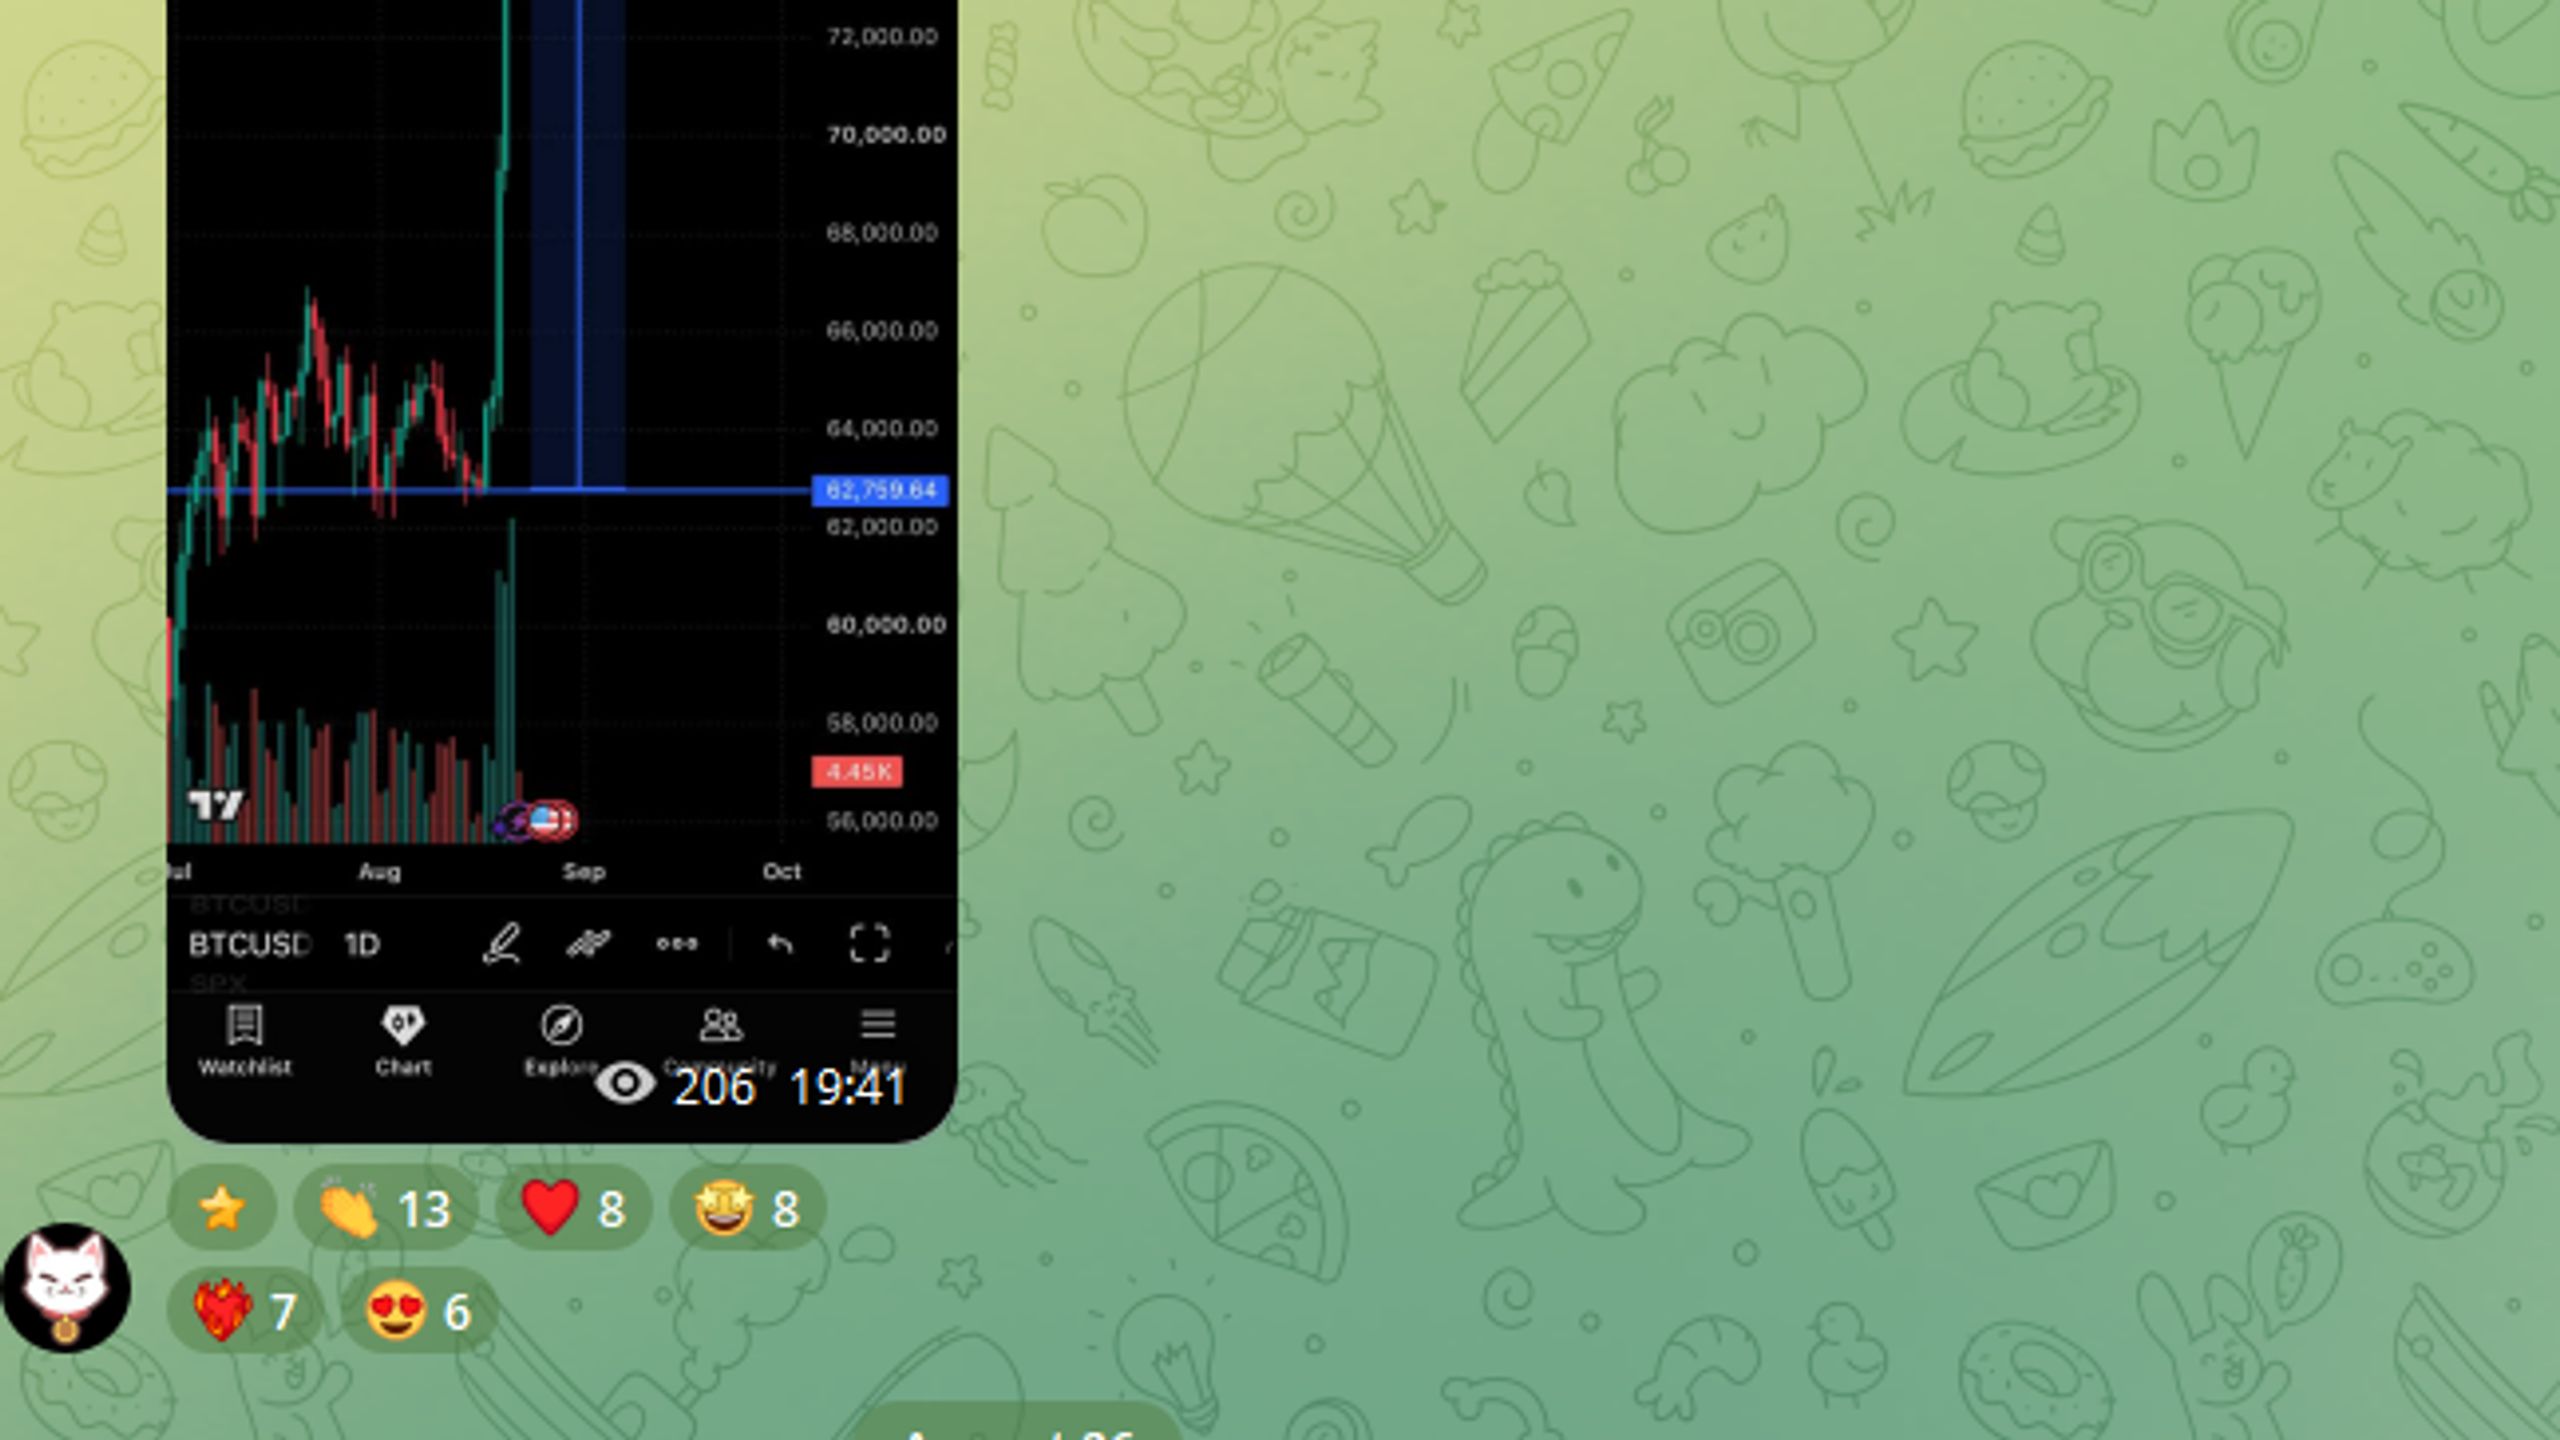Click the pencil drawing tool icon
The height and width of the screenshot is (1440, 2560).
pyautogui.click(x=501, y=944)
